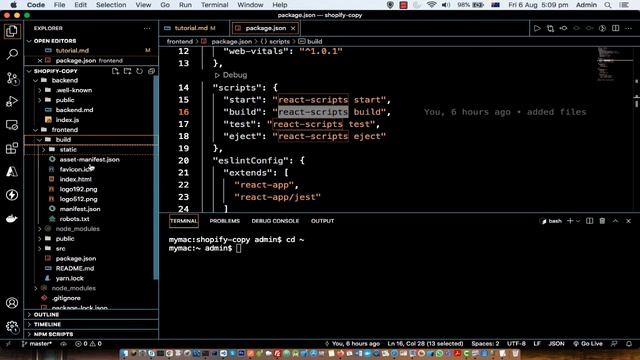Kill the terminal with trash icon

coord(602,221)
